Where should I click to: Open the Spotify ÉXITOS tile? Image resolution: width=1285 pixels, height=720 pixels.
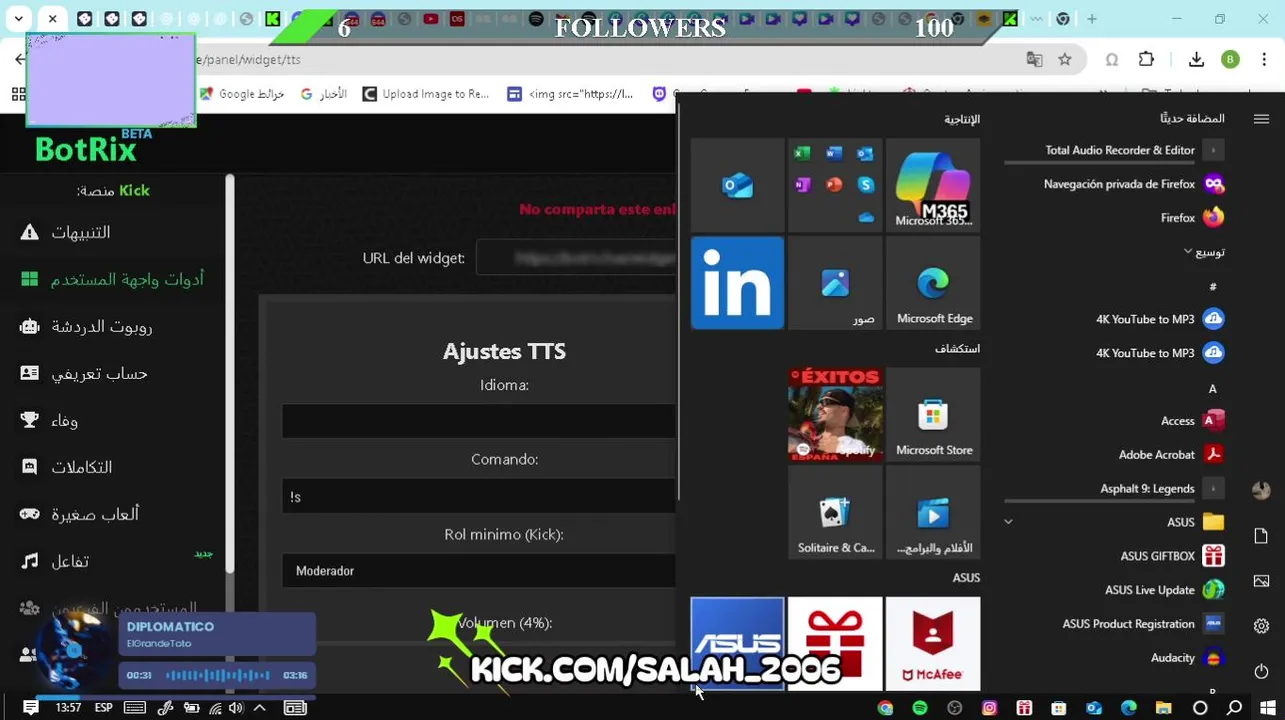(x=835, y=414)
